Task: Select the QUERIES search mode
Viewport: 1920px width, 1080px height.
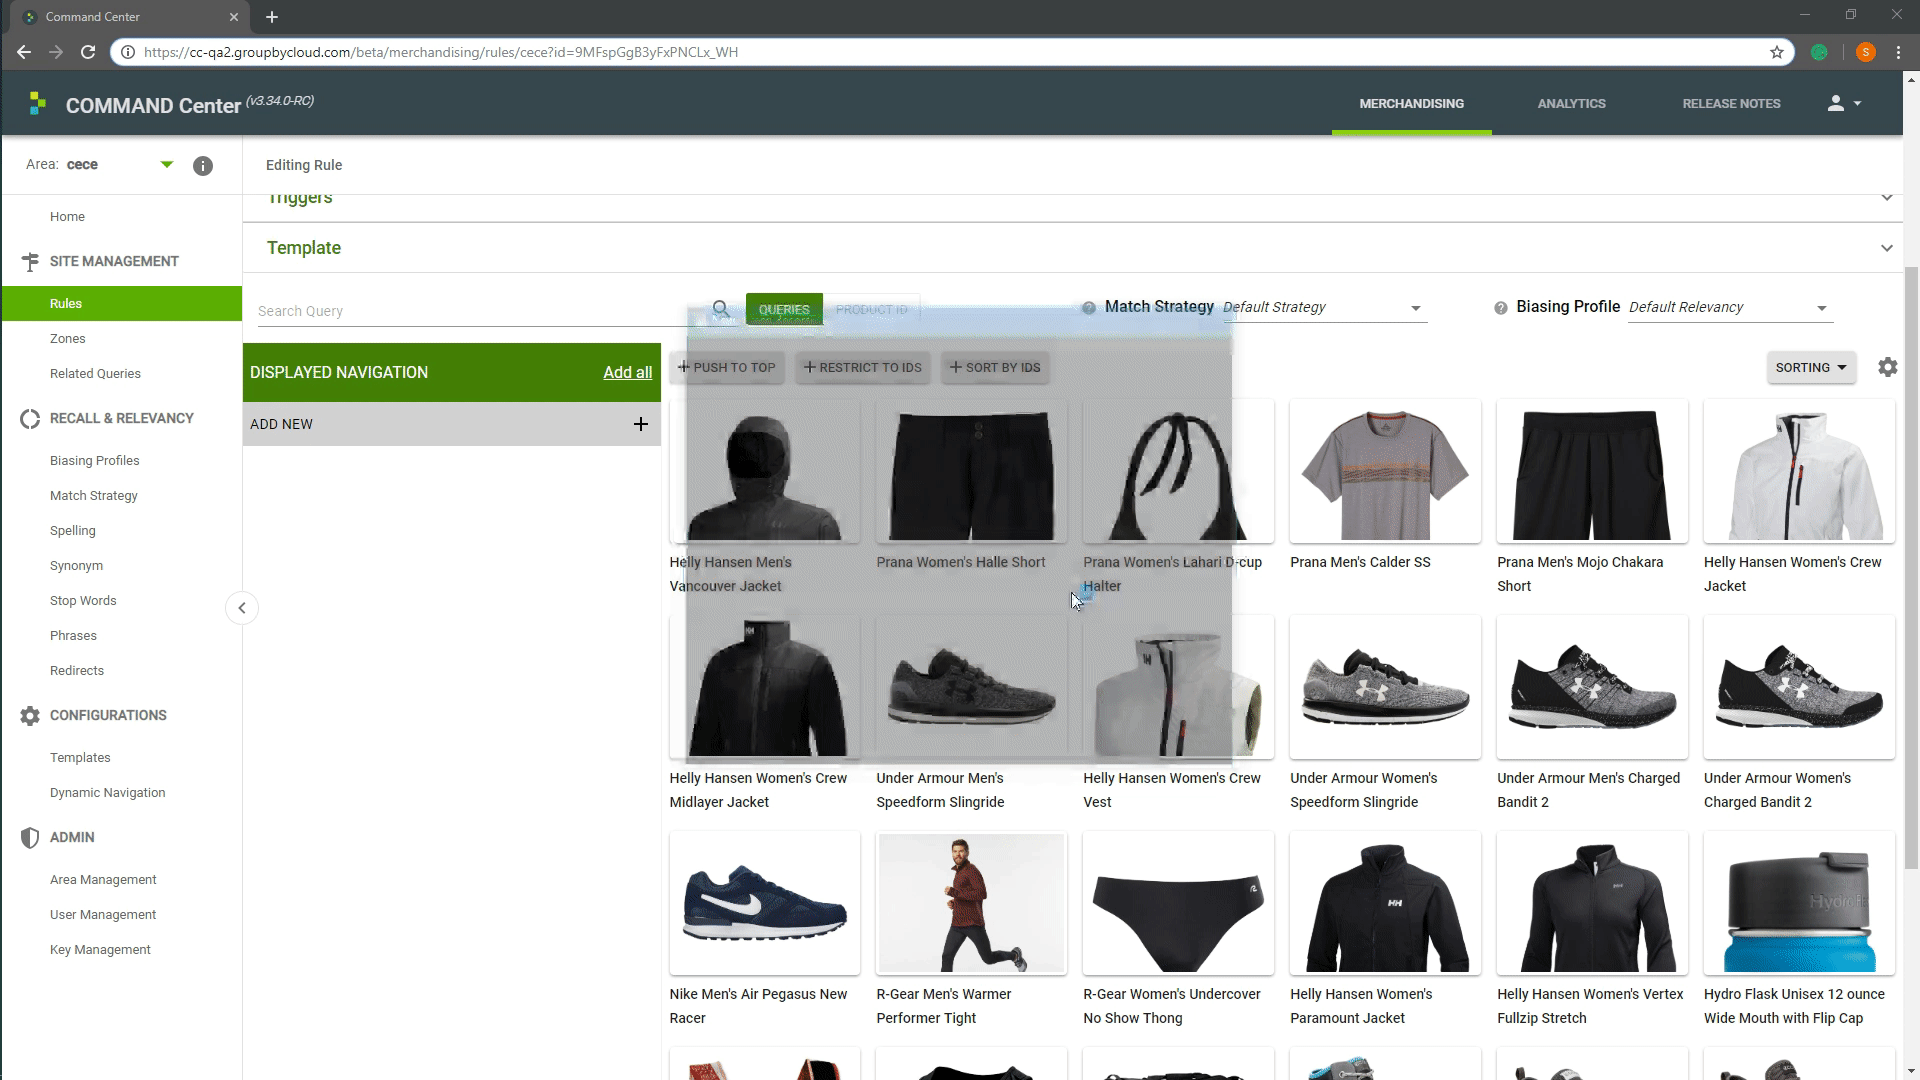Action: [784, 310]
